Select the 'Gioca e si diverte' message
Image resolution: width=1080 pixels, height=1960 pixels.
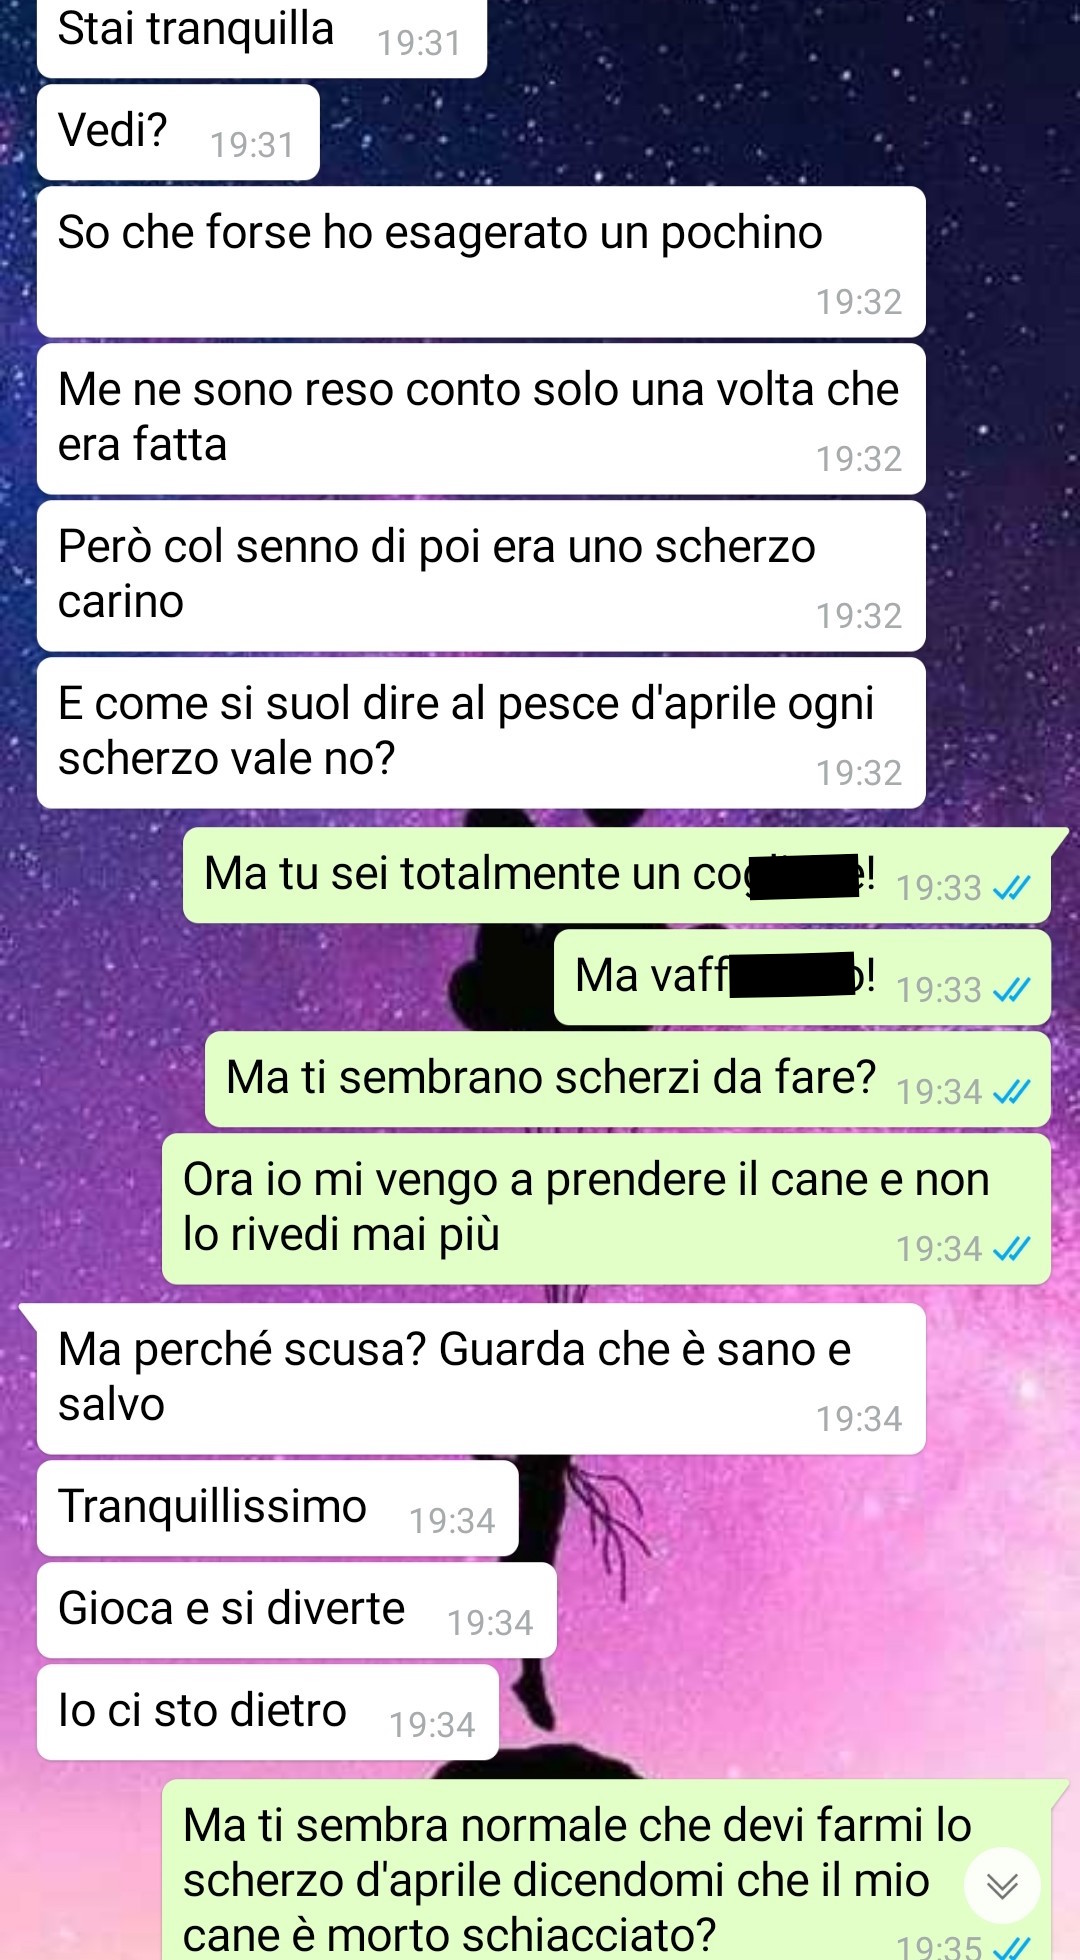pyautogui.click(x=296, y=1610)
